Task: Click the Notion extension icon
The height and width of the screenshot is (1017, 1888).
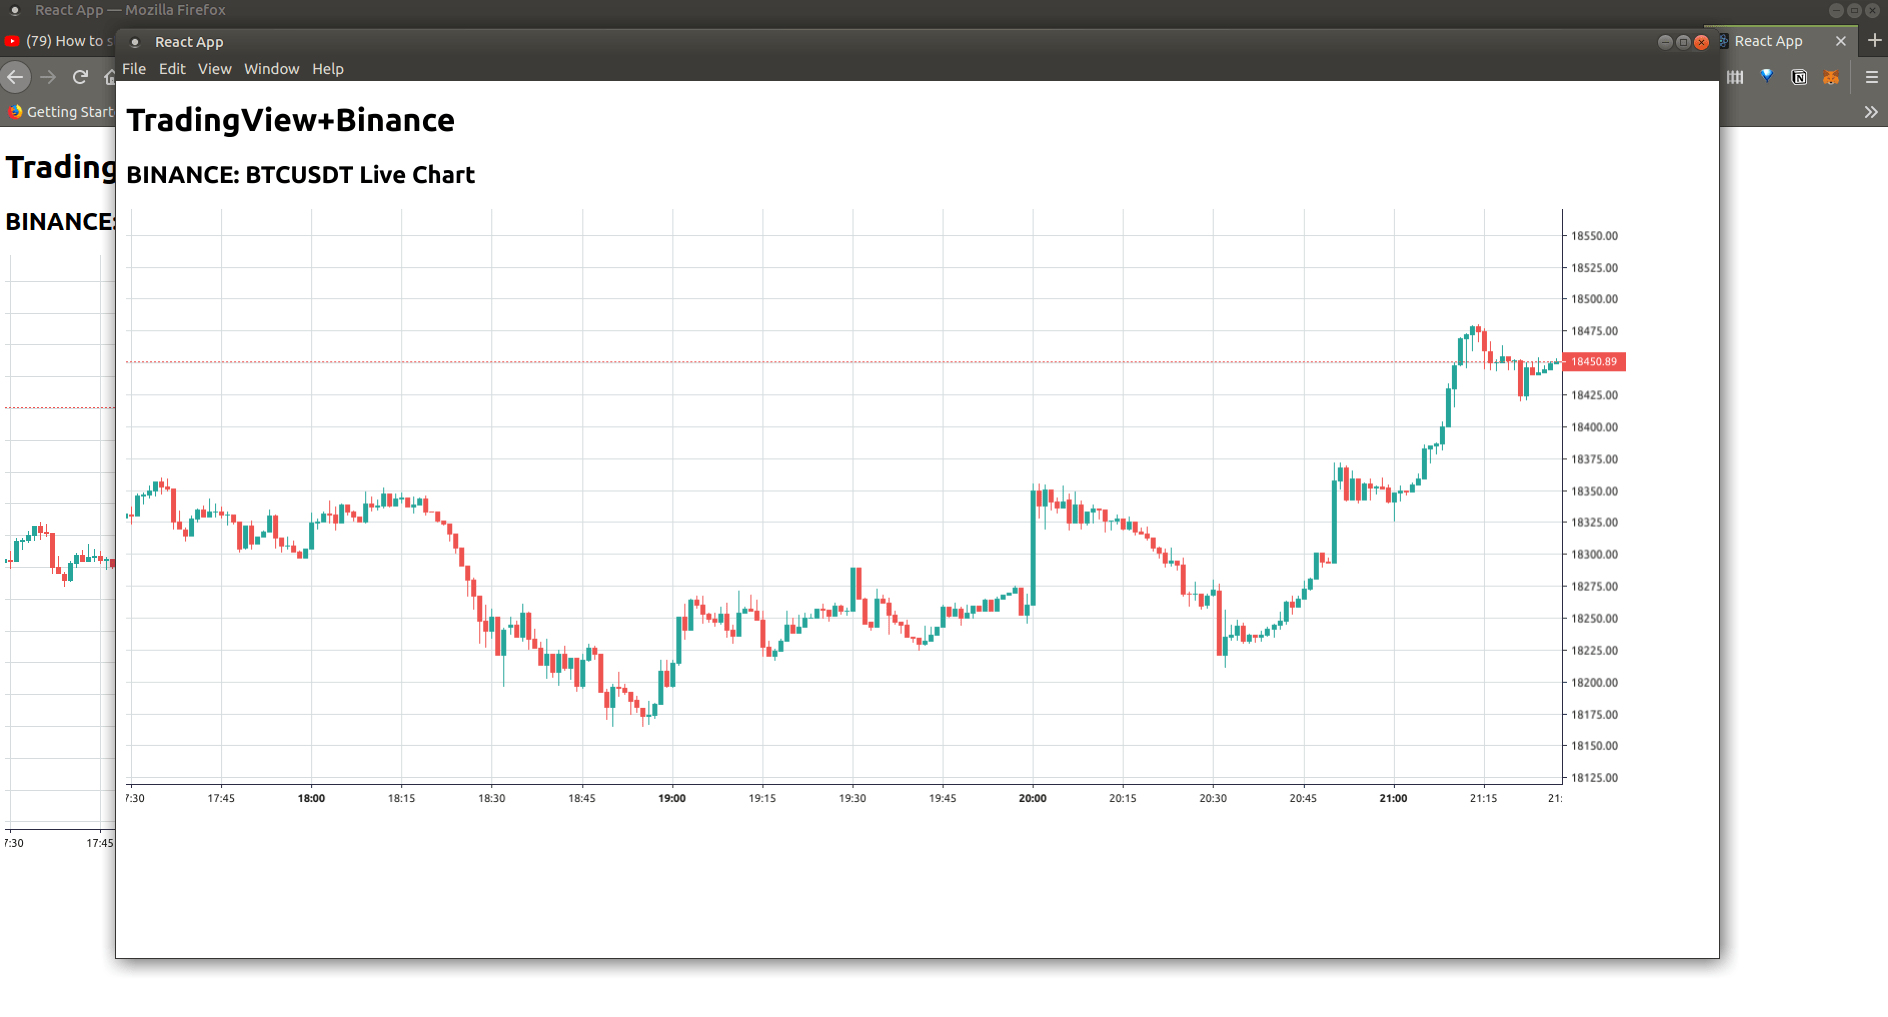Action: [x=1799, y=77]
